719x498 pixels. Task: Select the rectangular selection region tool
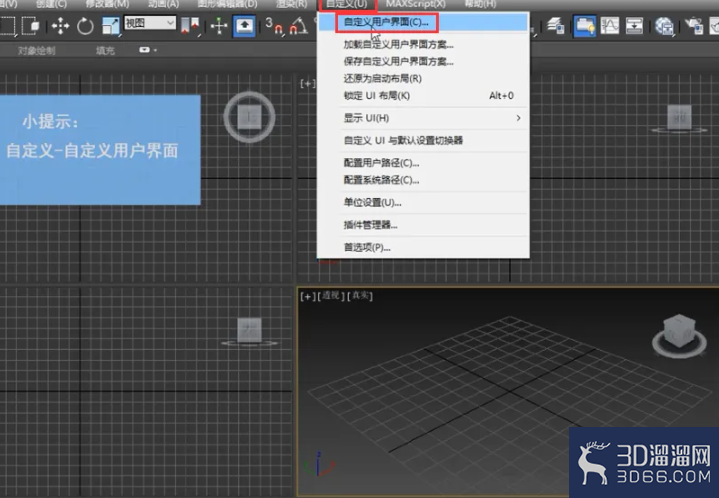pos(8,26)
